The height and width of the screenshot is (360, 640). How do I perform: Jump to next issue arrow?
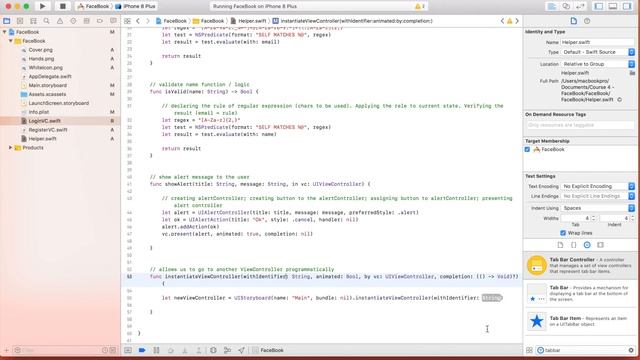[x=517, y=21]
